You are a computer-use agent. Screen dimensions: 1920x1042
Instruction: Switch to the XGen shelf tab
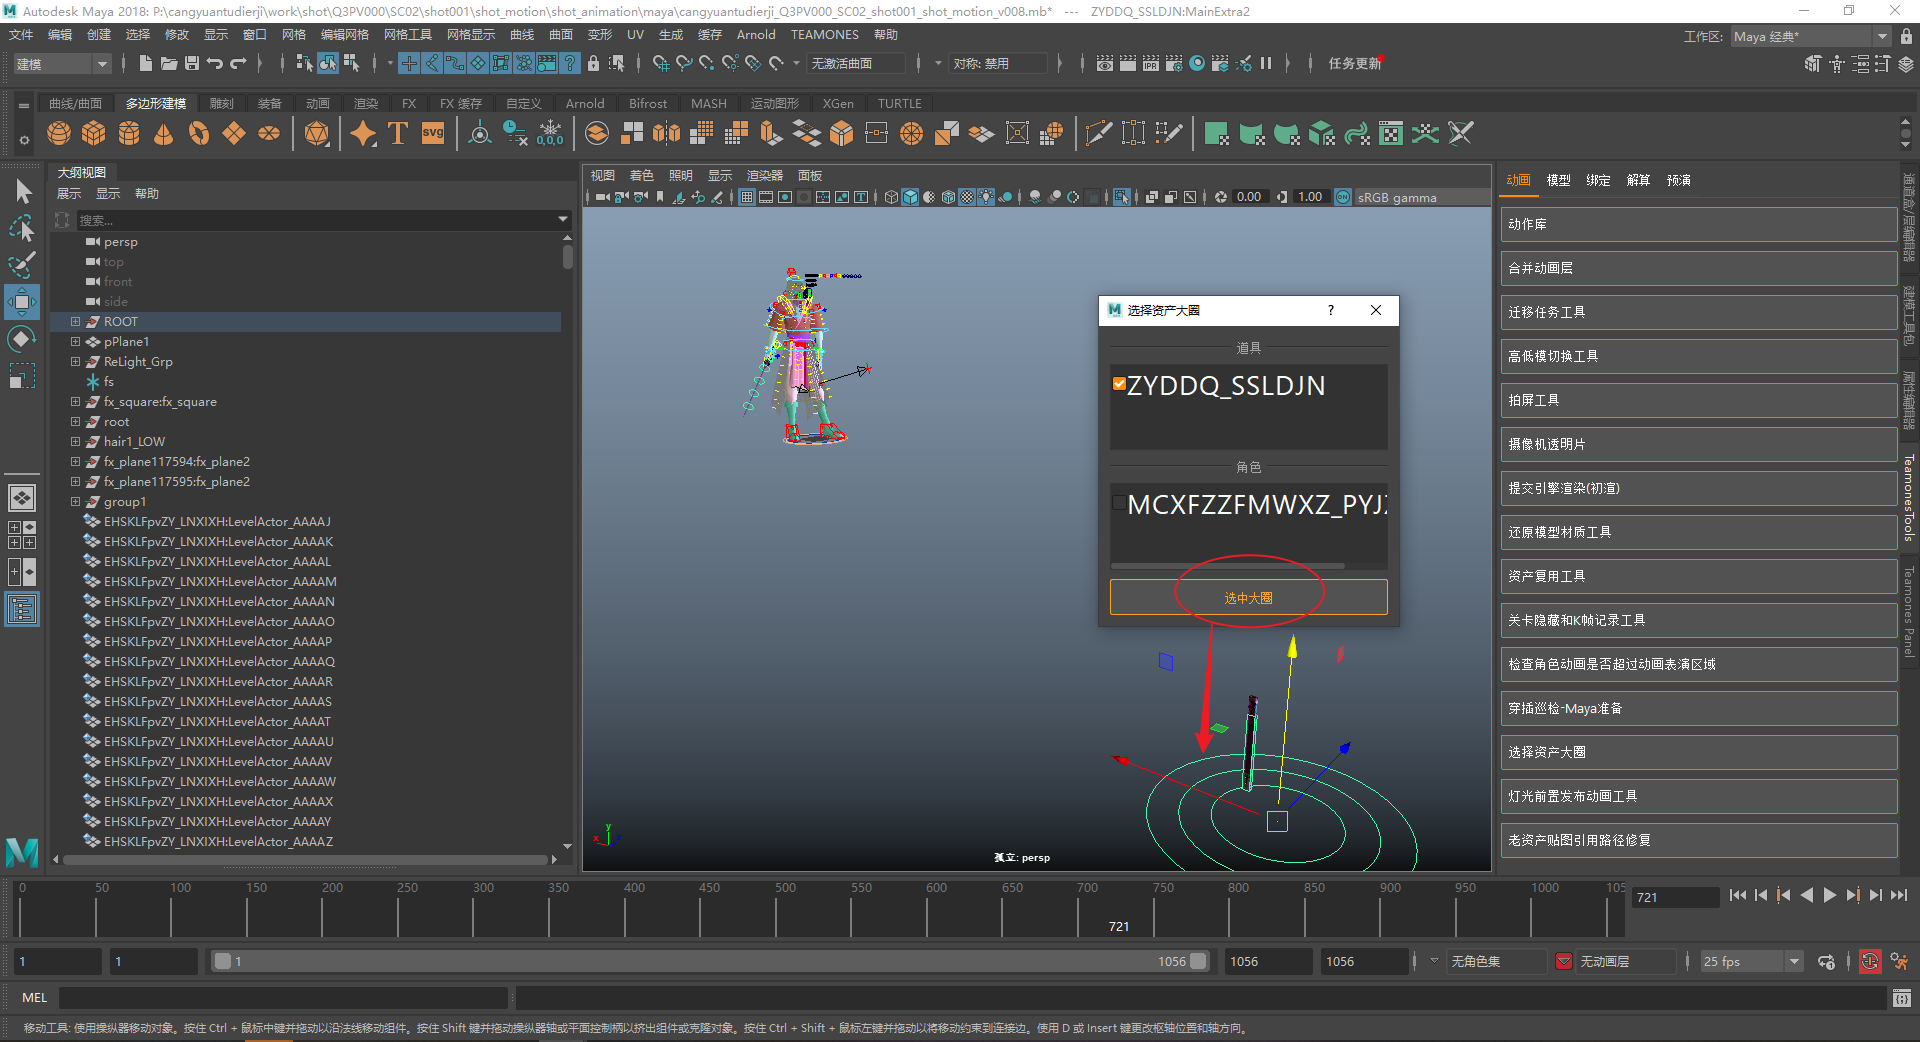pos(837,104)
